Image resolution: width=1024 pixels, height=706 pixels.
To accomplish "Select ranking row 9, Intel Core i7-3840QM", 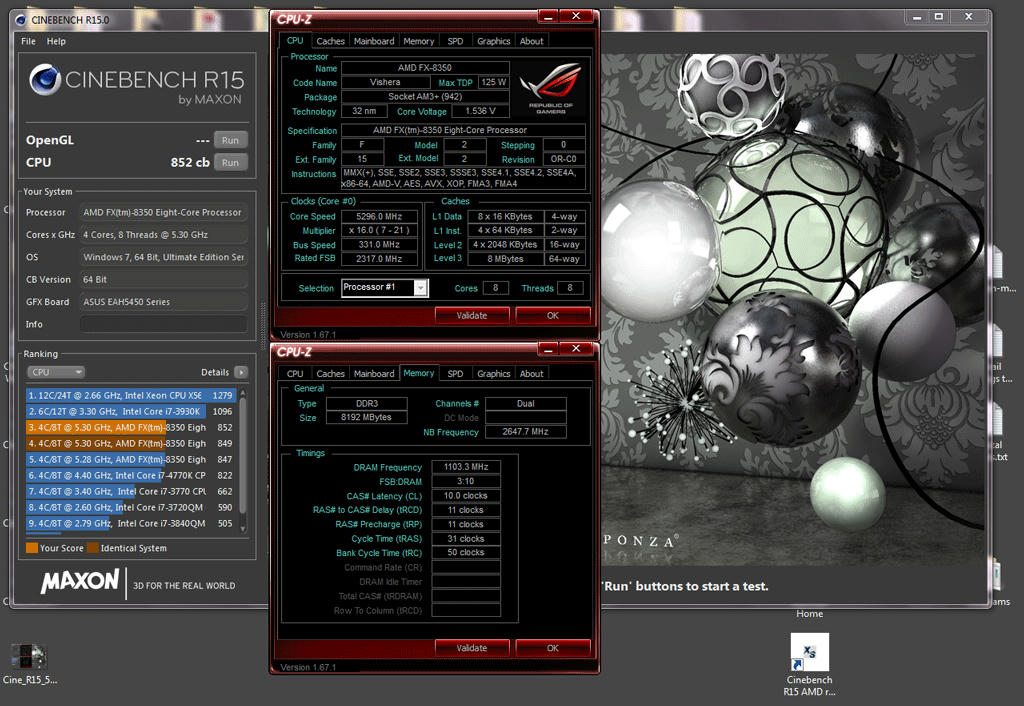I will pos(131,523).
